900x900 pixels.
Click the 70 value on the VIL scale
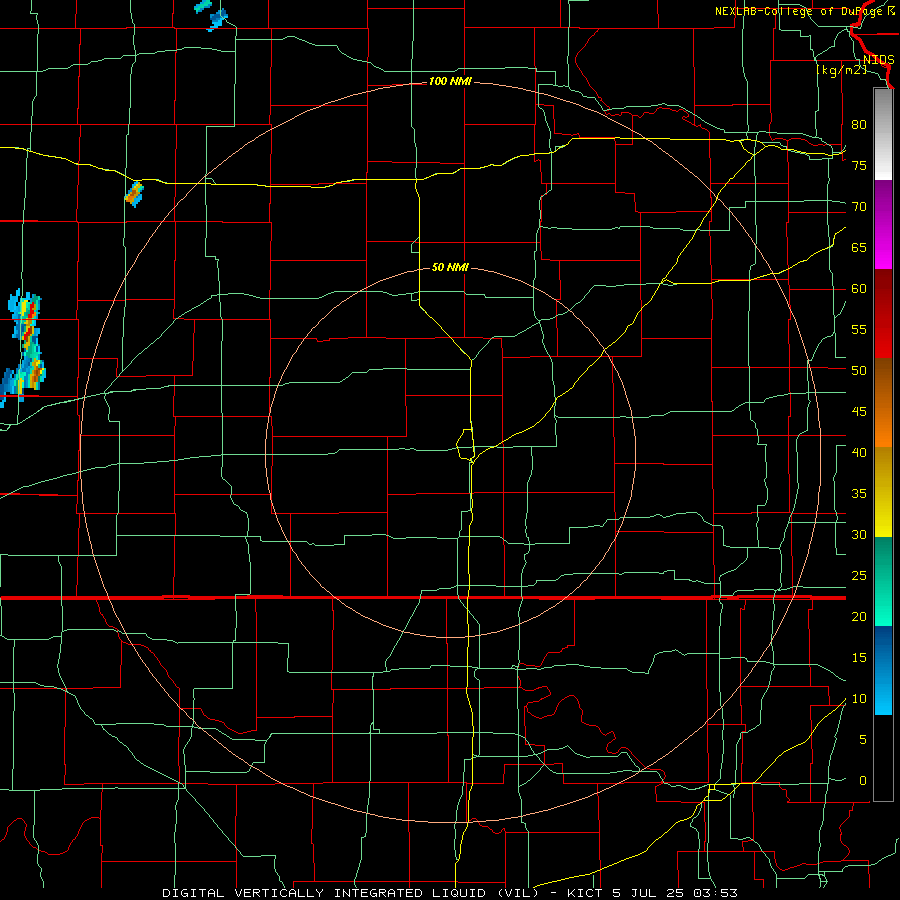point(859,207)
